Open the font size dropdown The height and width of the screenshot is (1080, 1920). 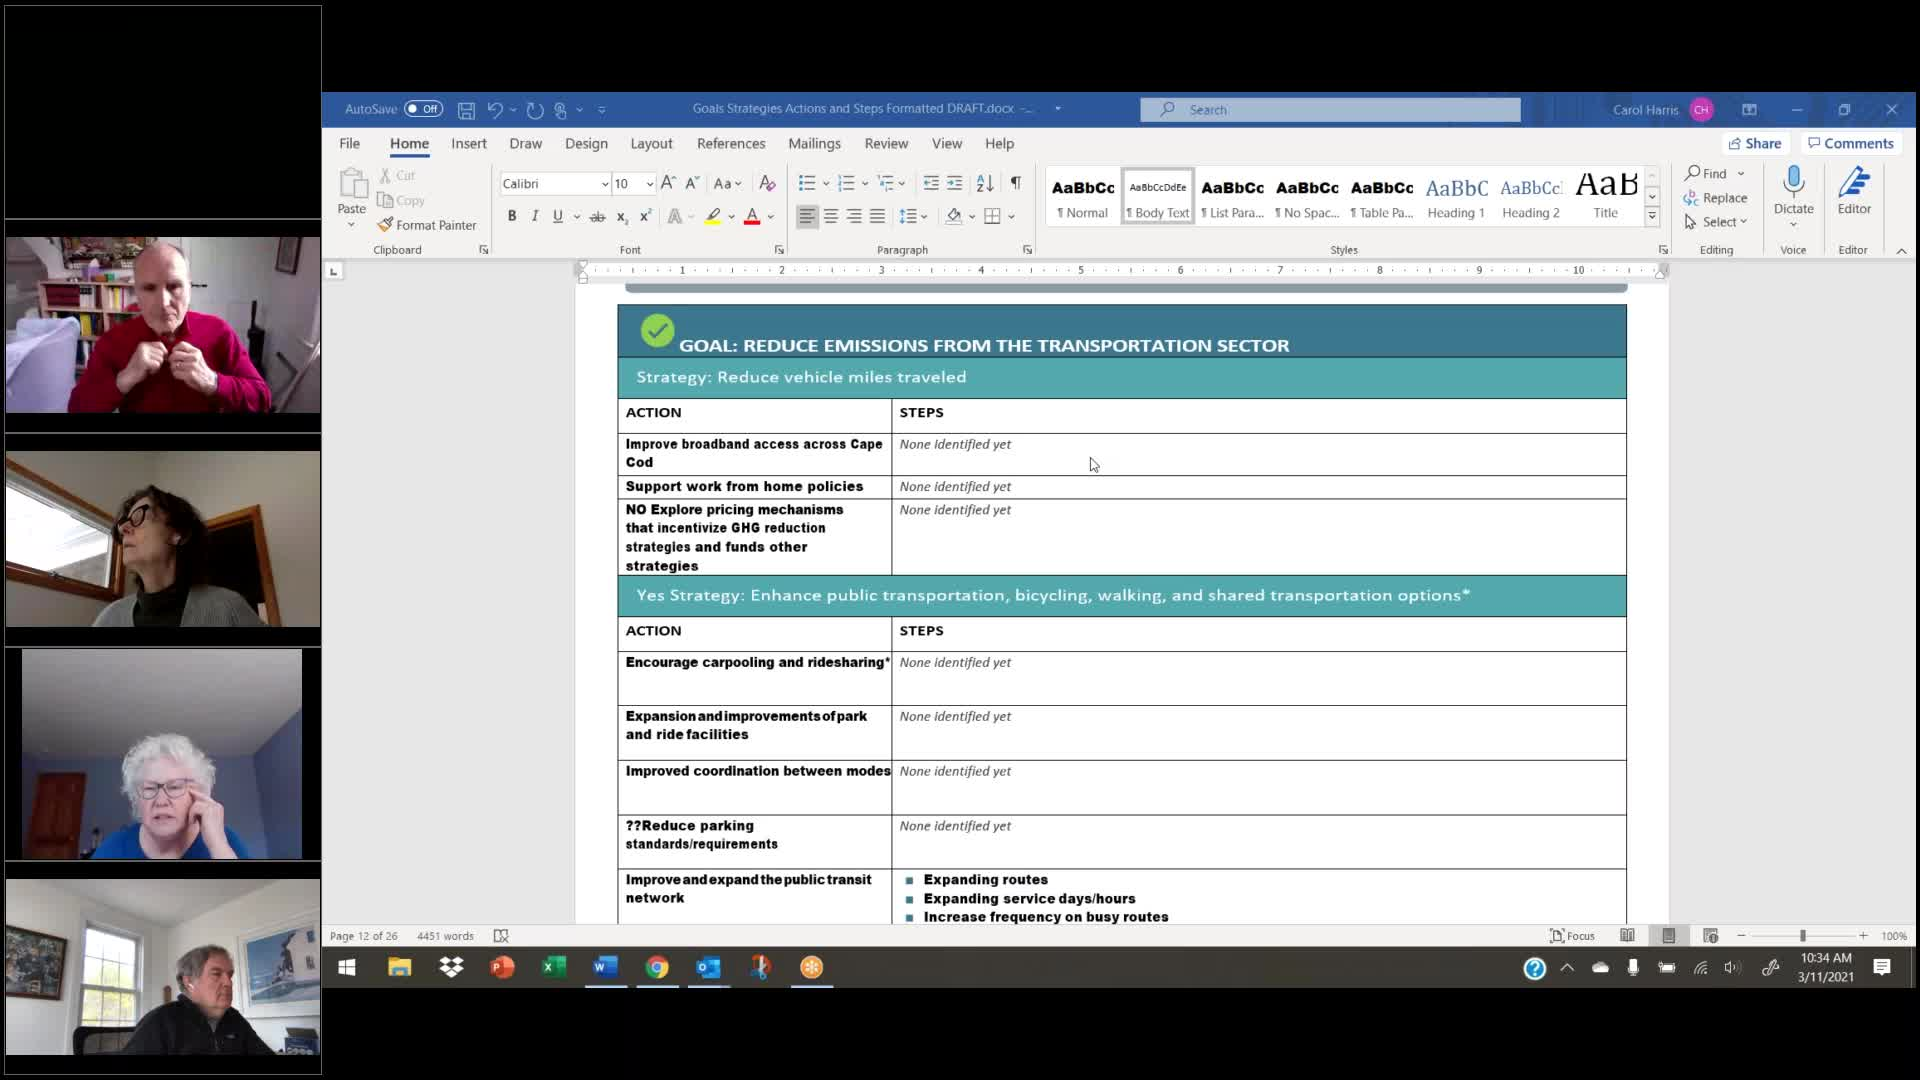(650, 184)
